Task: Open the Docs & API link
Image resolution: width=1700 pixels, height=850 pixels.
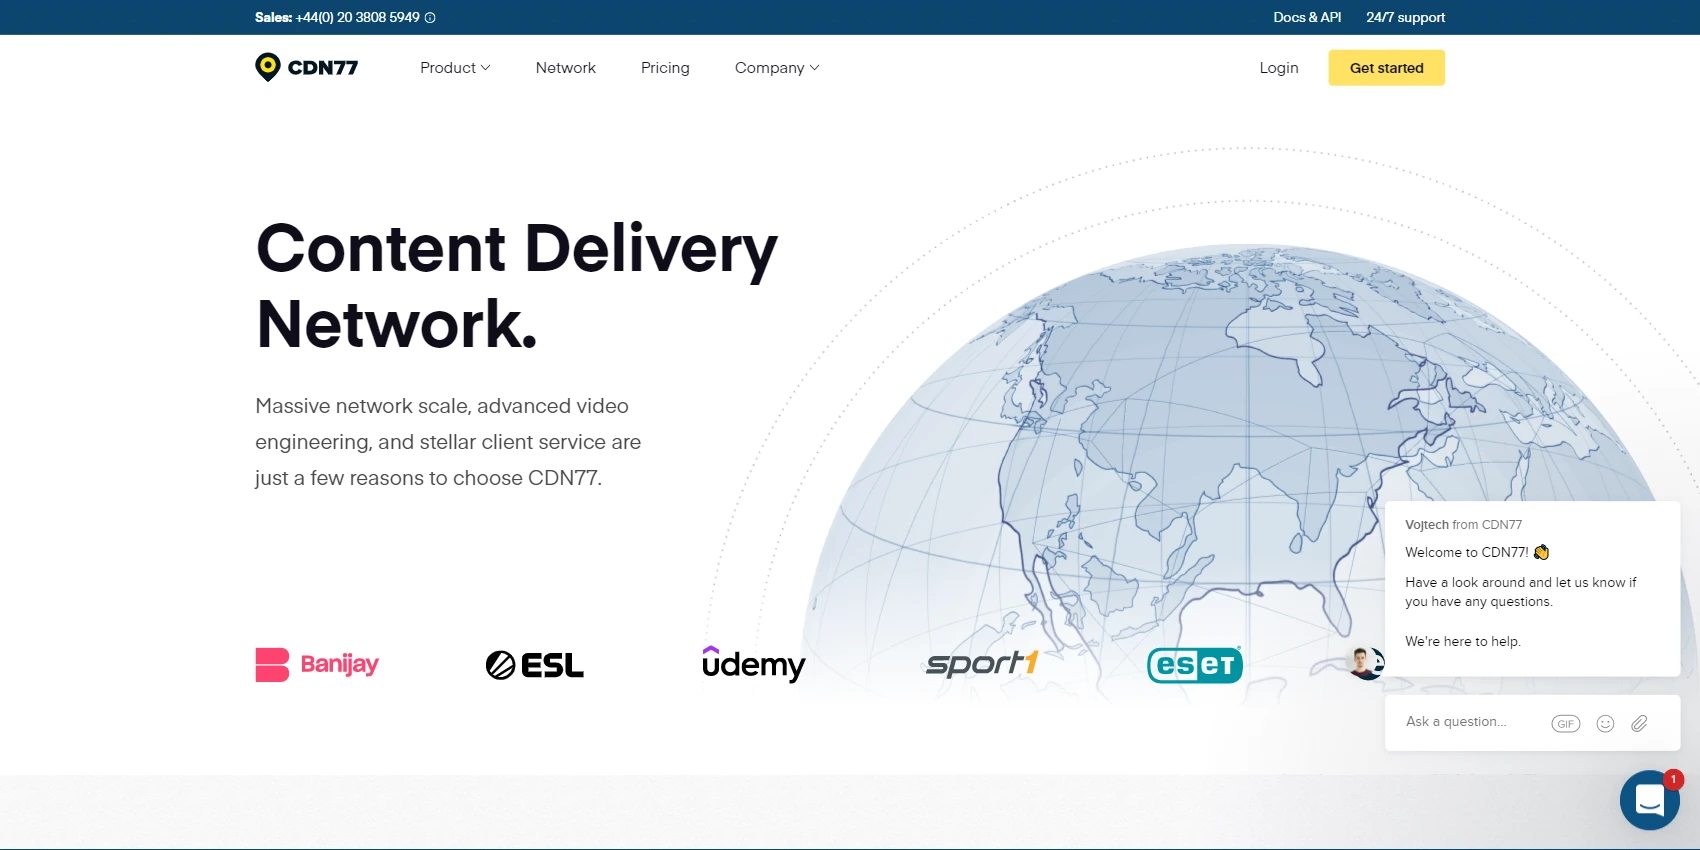Action: [1307, 17]
